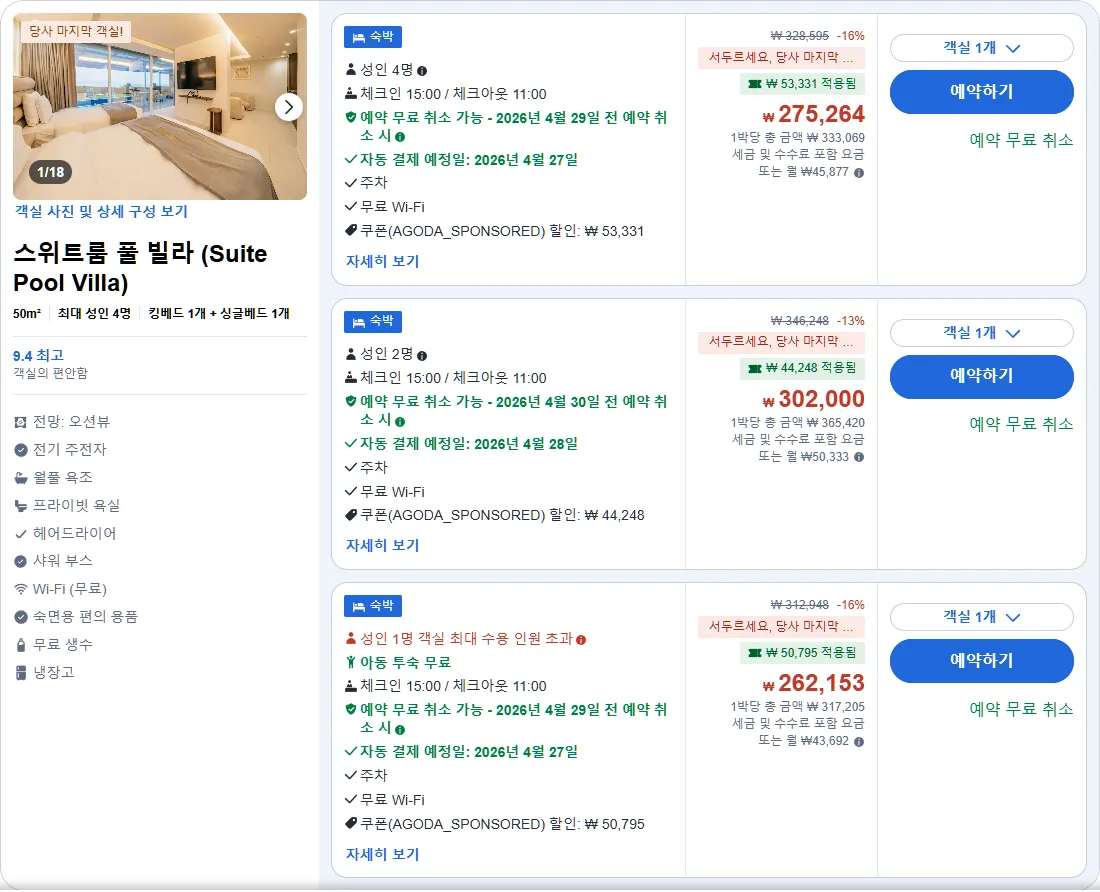Click info icon next to 월 ₩43,692
Viewport: 1100px width, 892px height.
point(859,741)
